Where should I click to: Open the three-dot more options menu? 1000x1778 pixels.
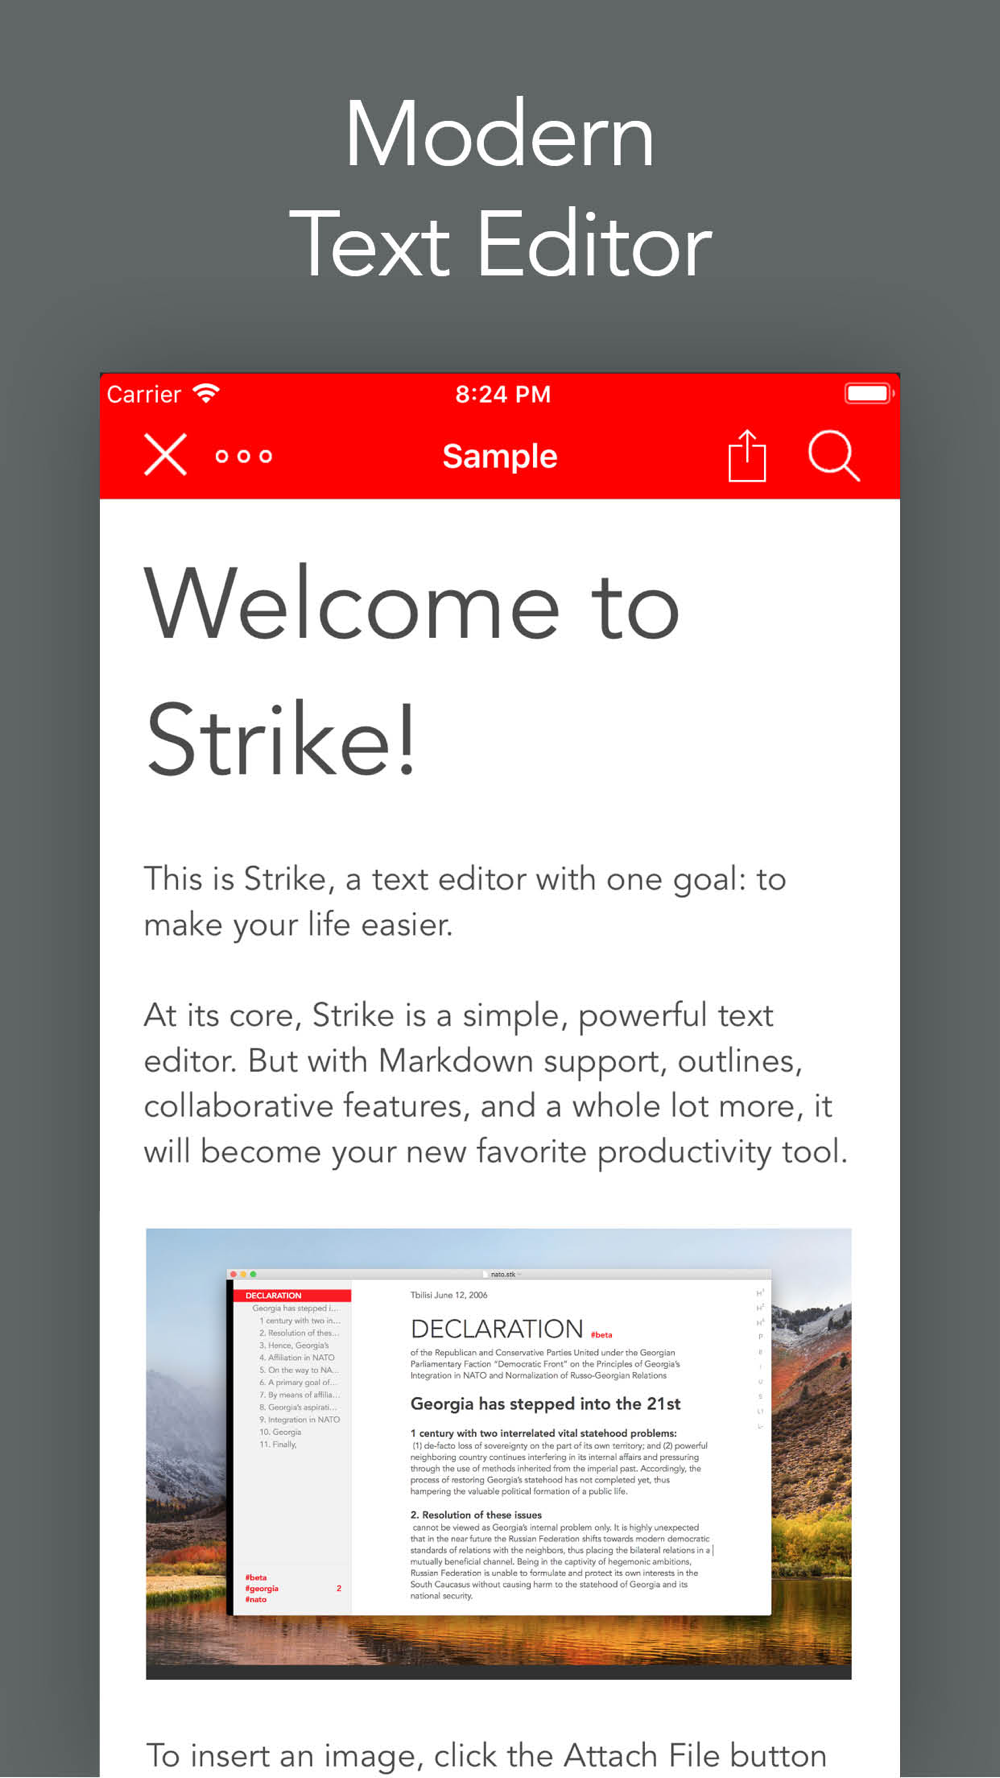(244, 456)
